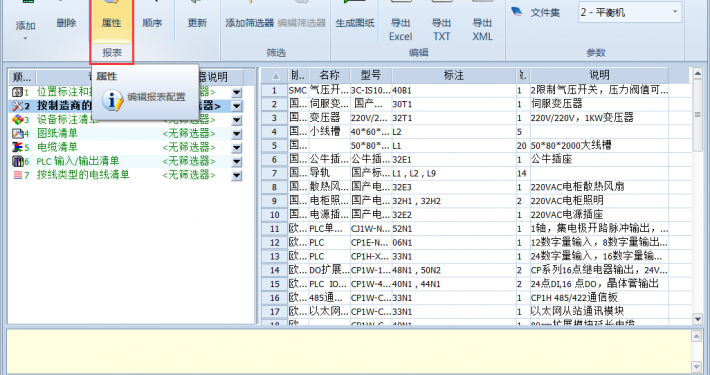The width and height of the screenshot is (710, 375).
Task: Click icon of row 1 位置标注 report
Action: point(17,92)
